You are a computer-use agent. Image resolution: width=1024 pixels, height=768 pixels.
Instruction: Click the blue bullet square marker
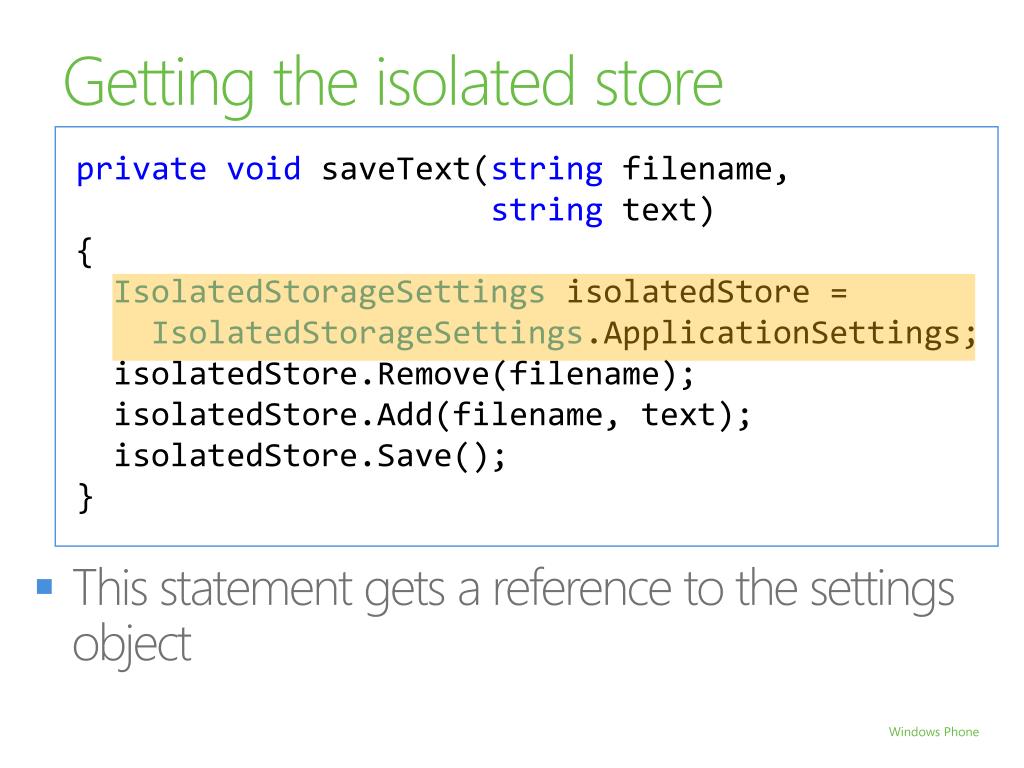point(44,586)
